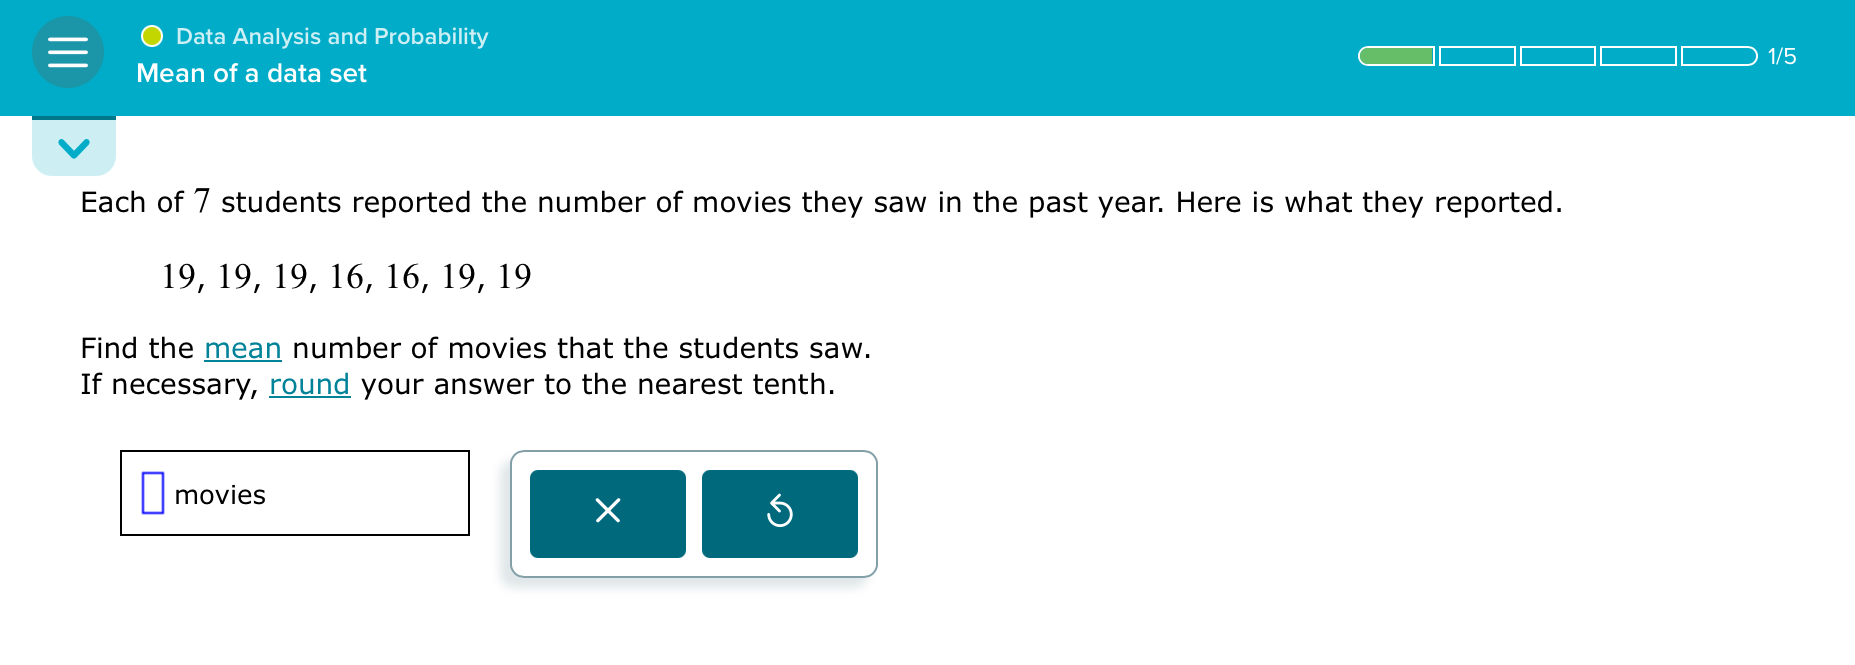Click 'Data Analysis and Probability' topic heading
Image resolution: width=1855 pixels, height=665 pixels.
[332, 37]
